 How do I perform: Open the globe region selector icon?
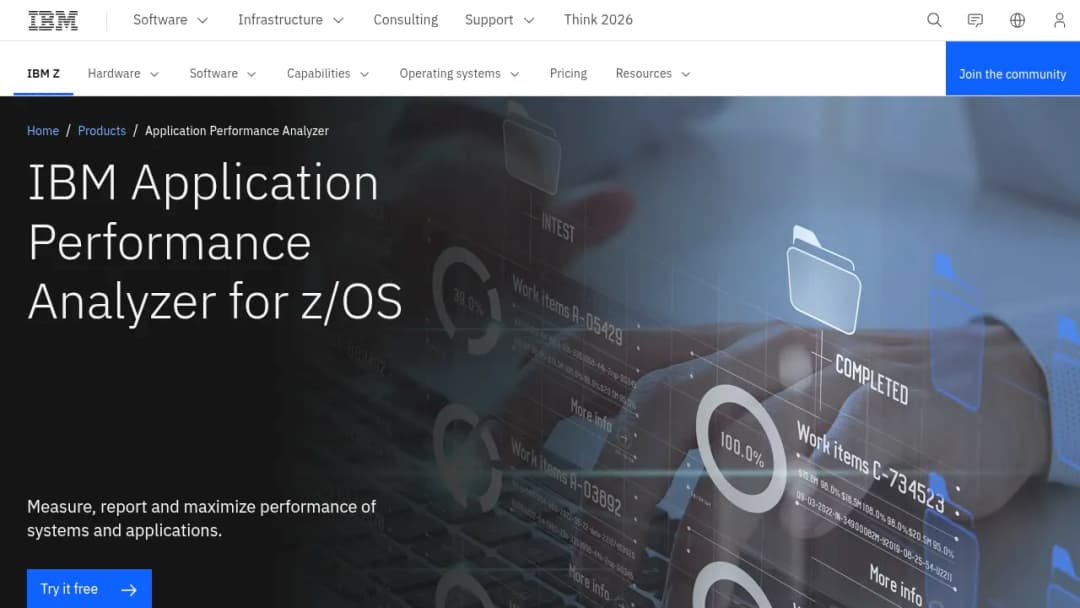(x=1017, y=20)
